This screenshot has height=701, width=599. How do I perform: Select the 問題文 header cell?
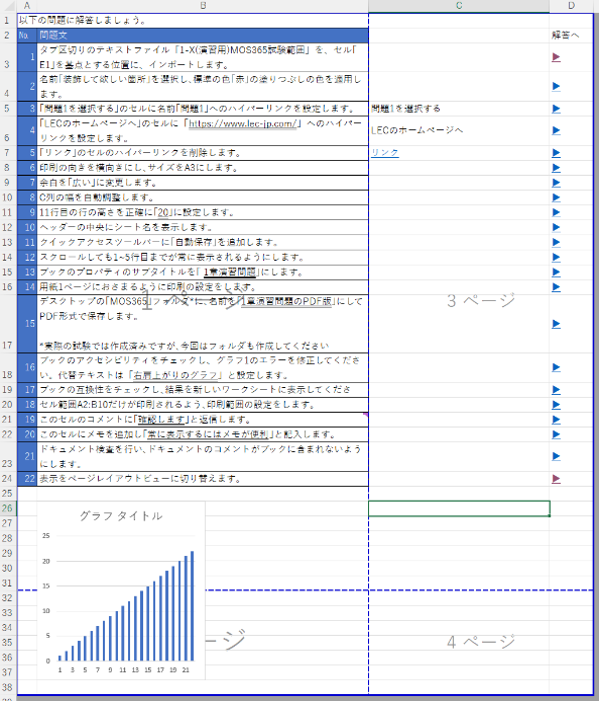click(202, 35)
